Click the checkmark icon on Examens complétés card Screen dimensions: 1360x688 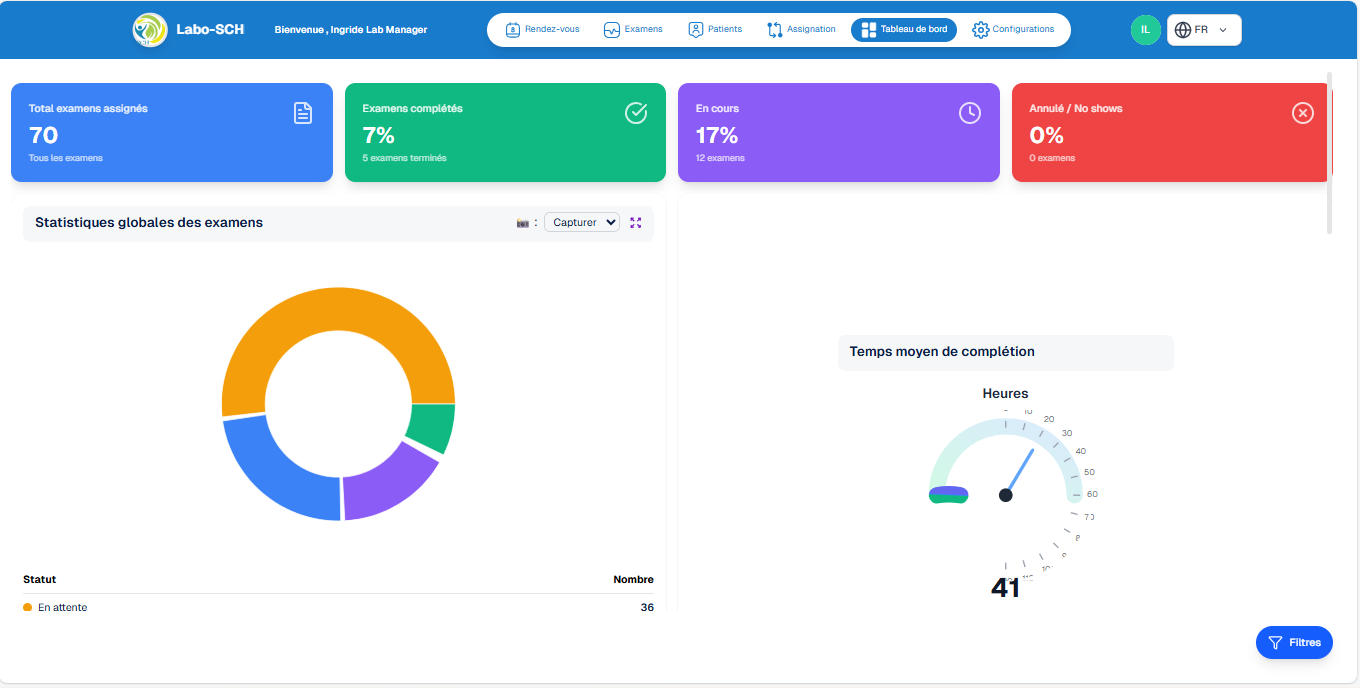coord(636,113)
